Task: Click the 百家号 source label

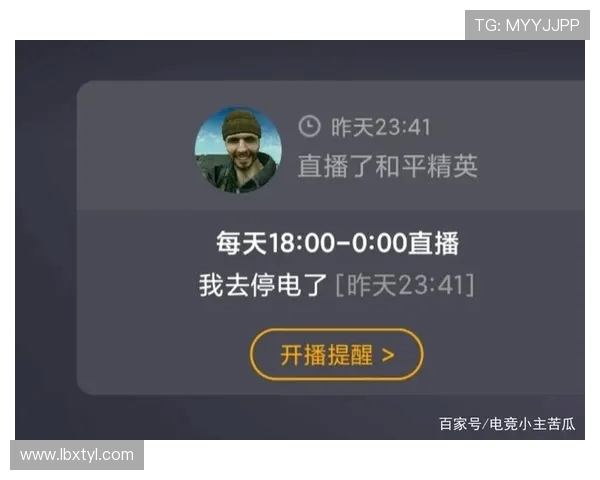Action: pyautogui.click(x=460, y=424)
